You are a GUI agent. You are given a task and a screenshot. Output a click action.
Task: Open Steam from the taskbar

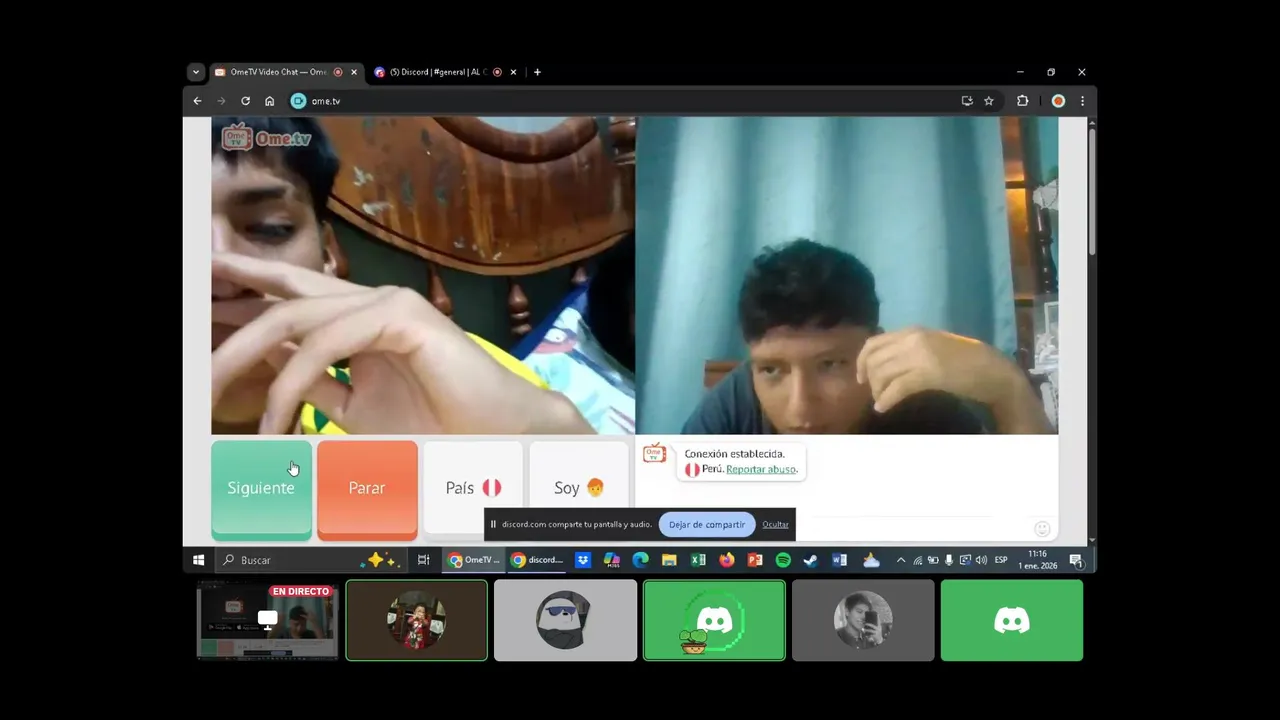pos(811,560)
